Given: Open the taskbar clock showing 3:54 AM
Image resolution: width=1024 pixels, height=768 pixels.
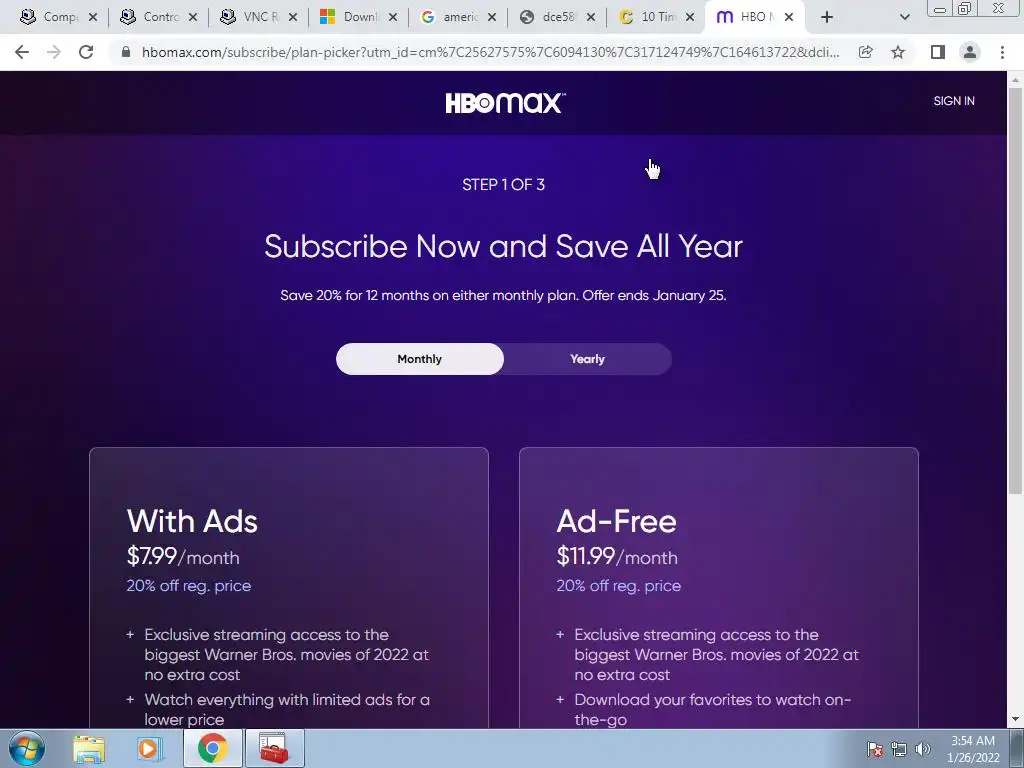Looking at the screenshot, I should [972, 749].
